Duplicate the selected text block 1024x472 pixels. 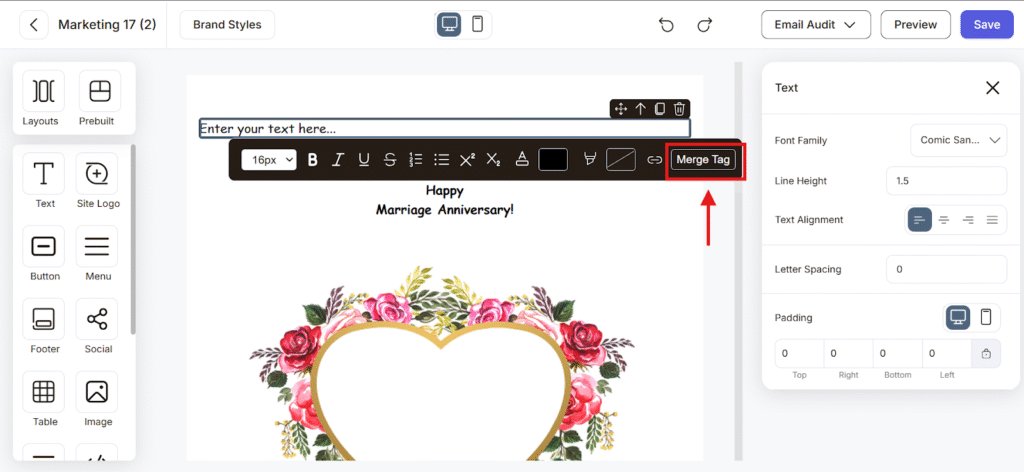click(660, 109)
